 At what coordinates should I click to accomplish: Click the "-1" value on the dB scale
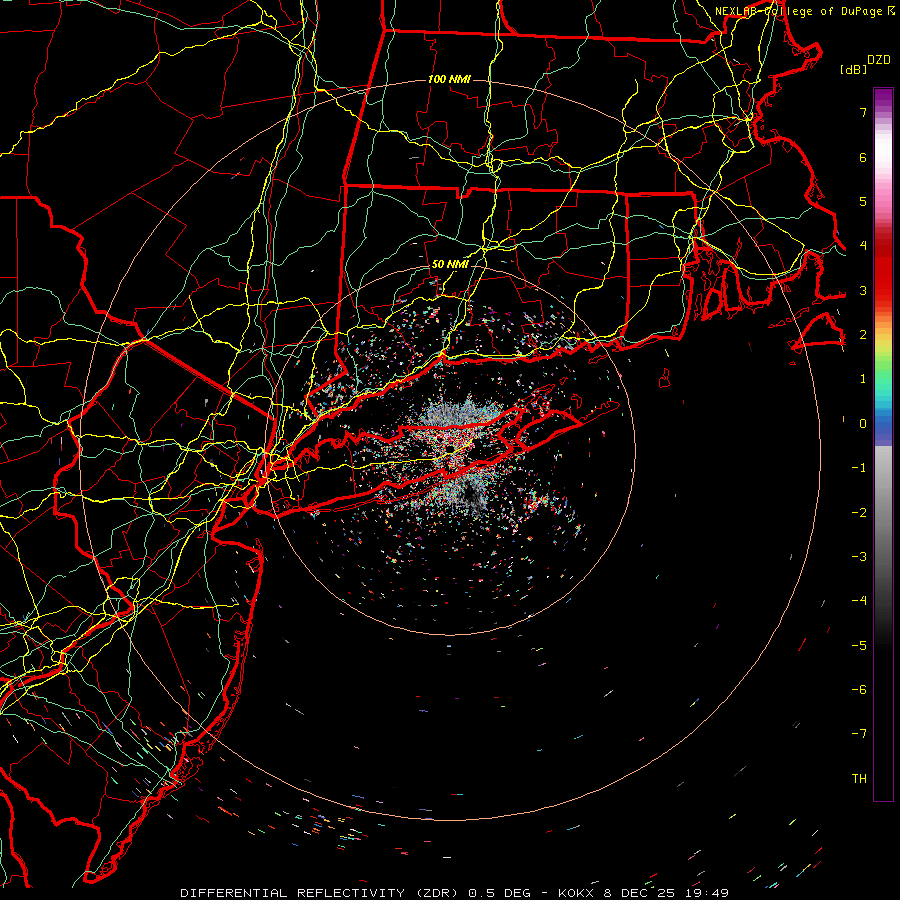859,468
